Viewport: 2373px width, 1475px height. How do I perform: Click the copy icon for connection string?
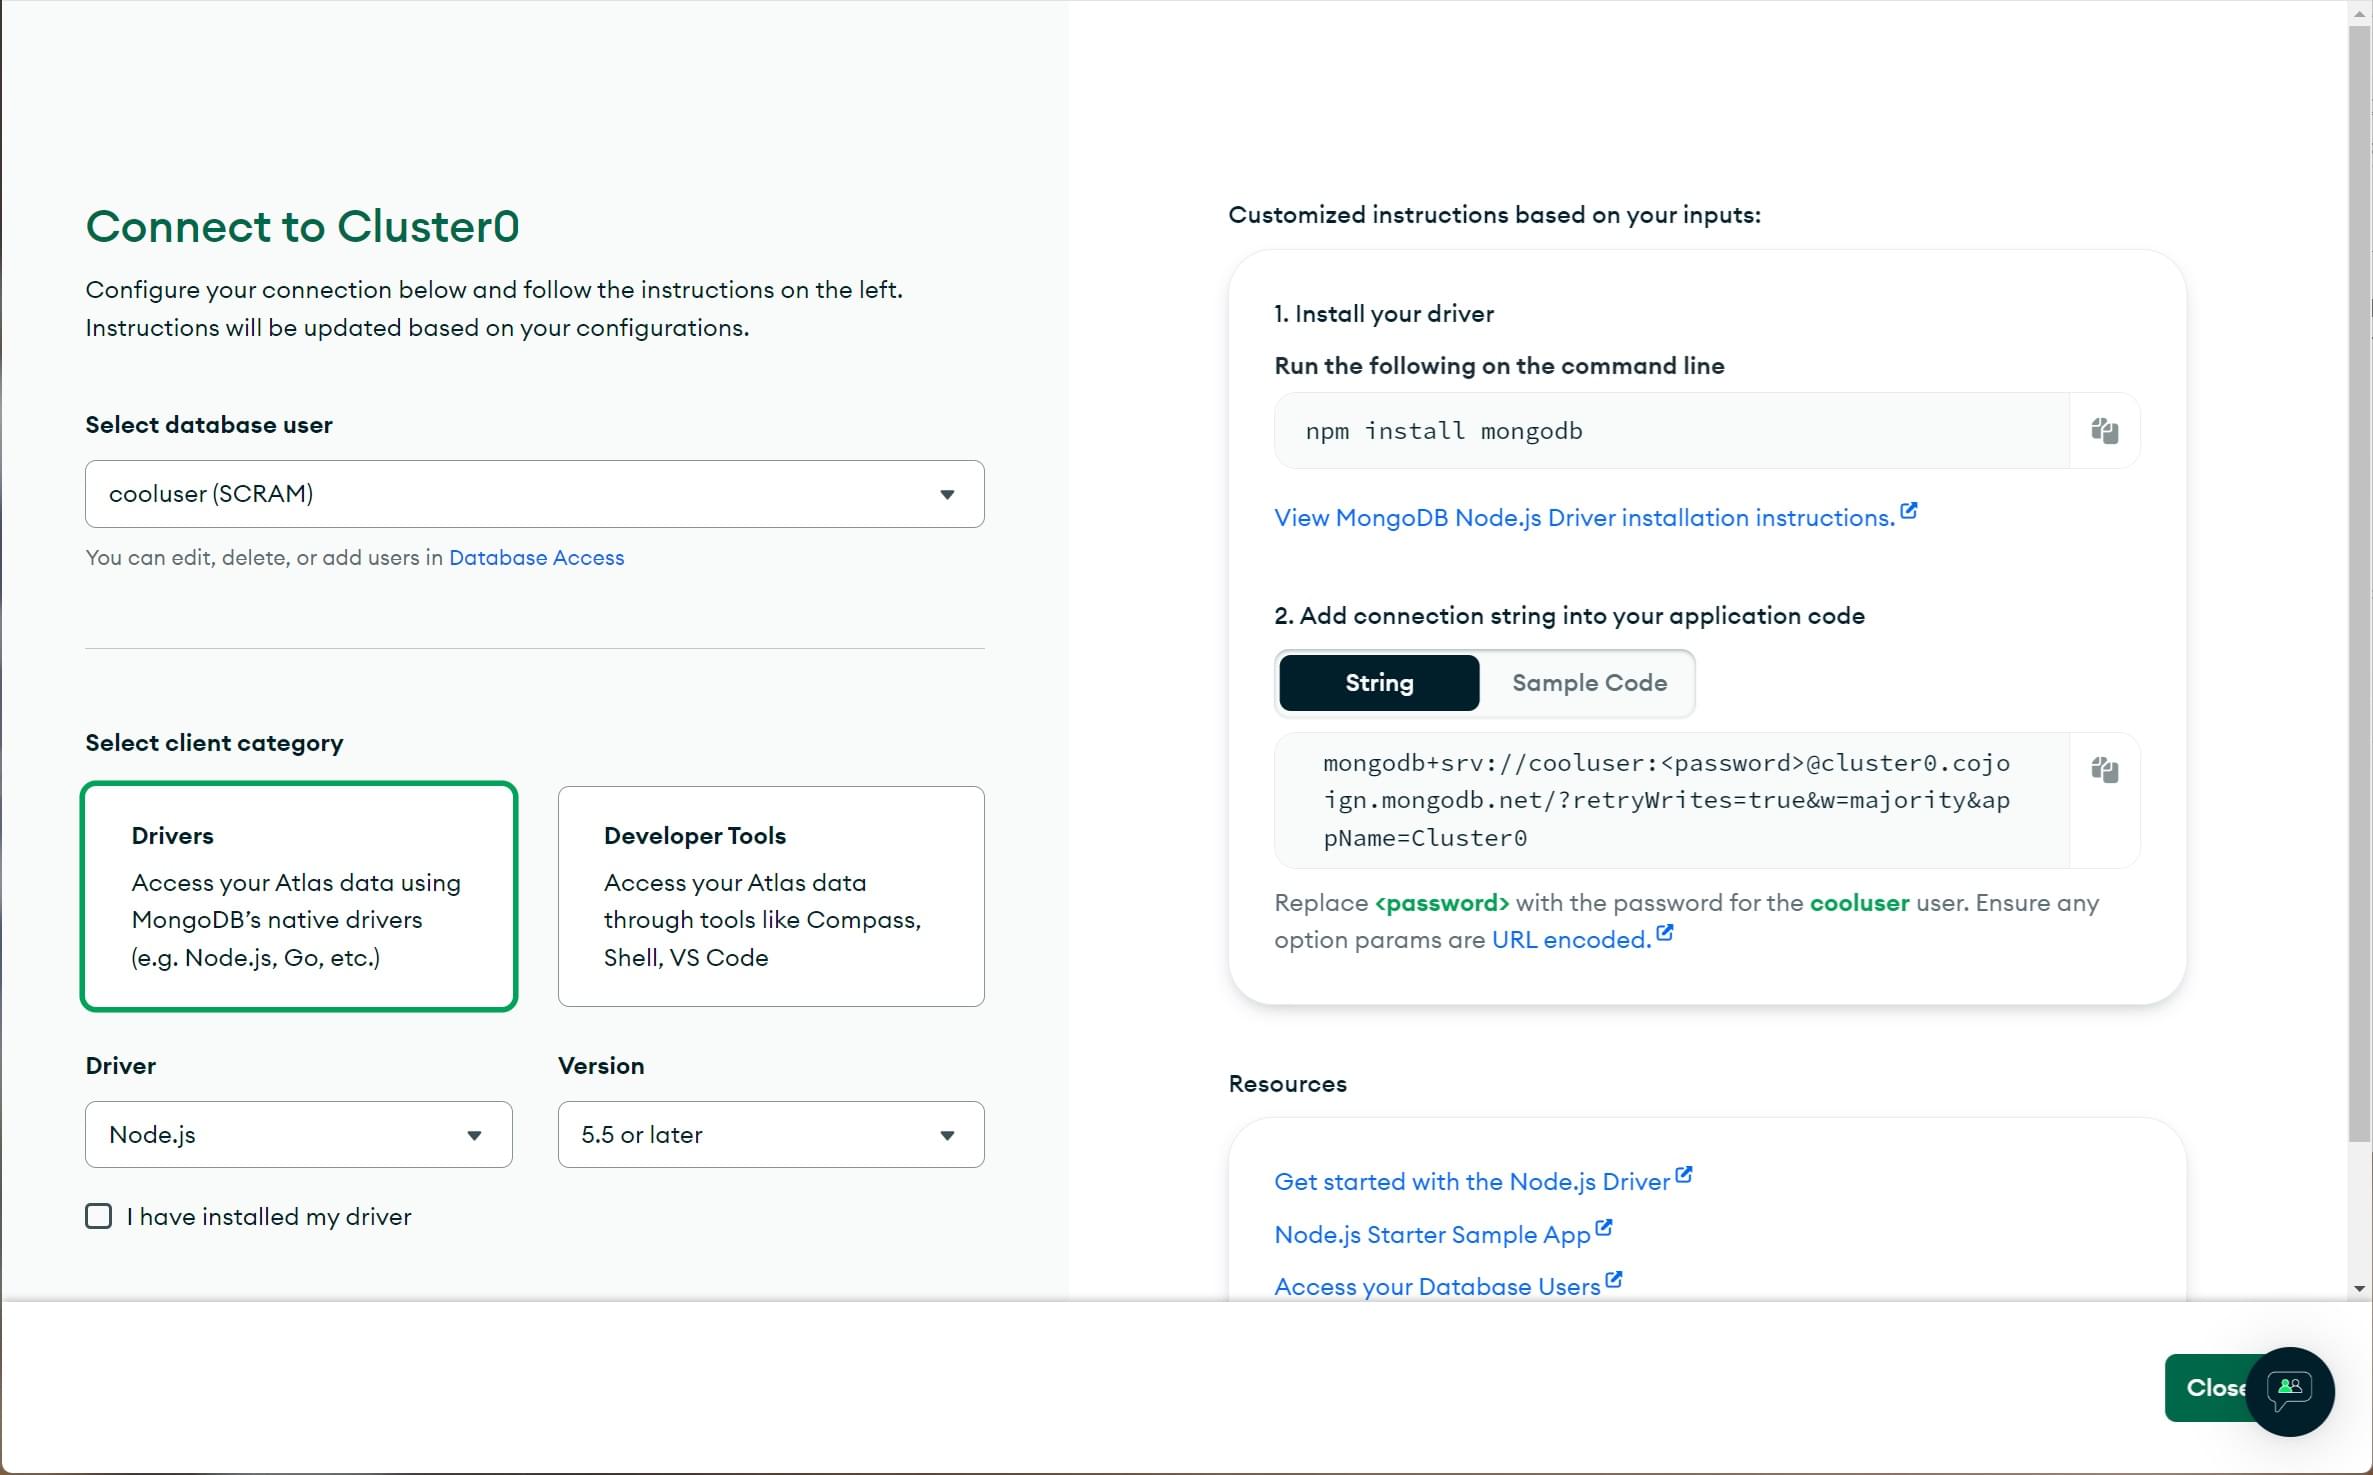[2105, 770]
